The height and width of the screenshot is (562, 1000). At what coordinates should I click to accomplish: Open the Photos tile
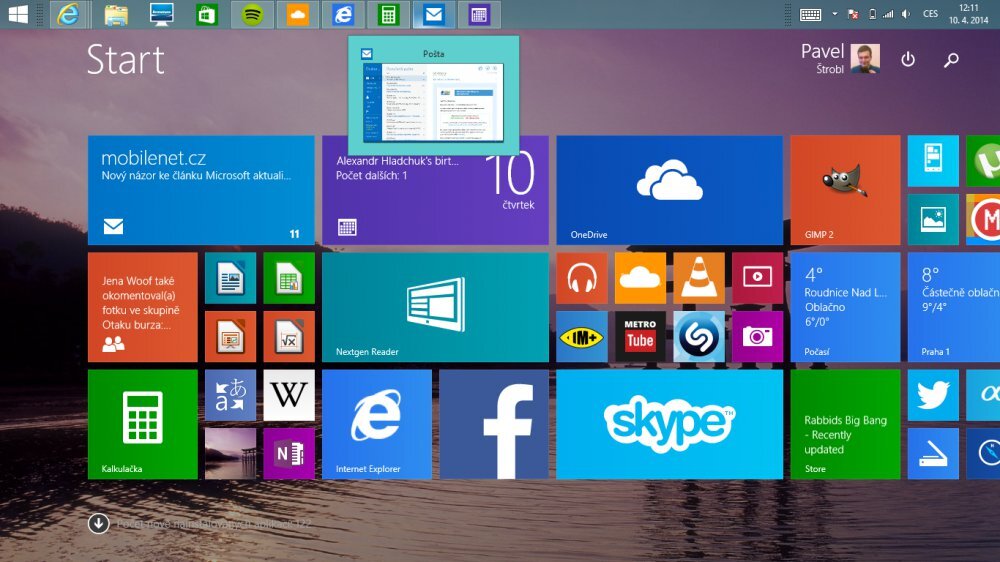(933, 219)
